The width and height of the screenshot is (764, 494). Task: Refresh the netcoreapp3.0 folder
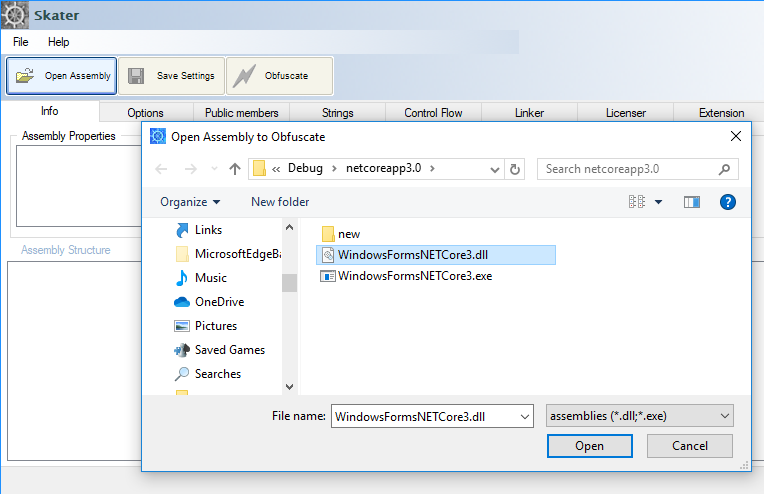pos(515,170)
